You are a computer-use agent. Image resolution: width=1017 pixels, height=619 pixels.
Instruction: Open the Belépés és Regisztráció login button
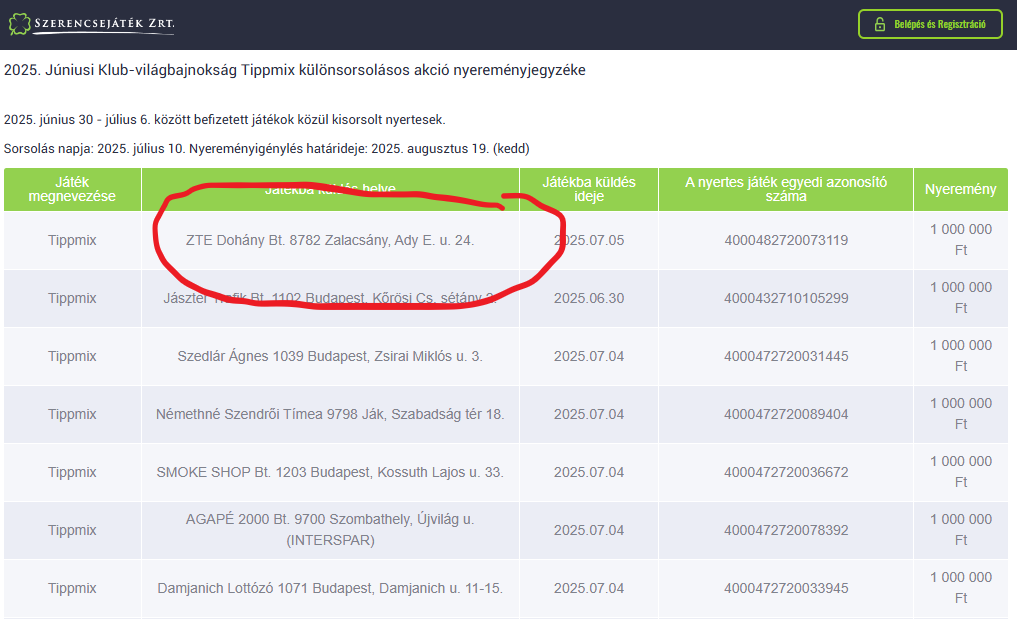(x=930, y=25)
